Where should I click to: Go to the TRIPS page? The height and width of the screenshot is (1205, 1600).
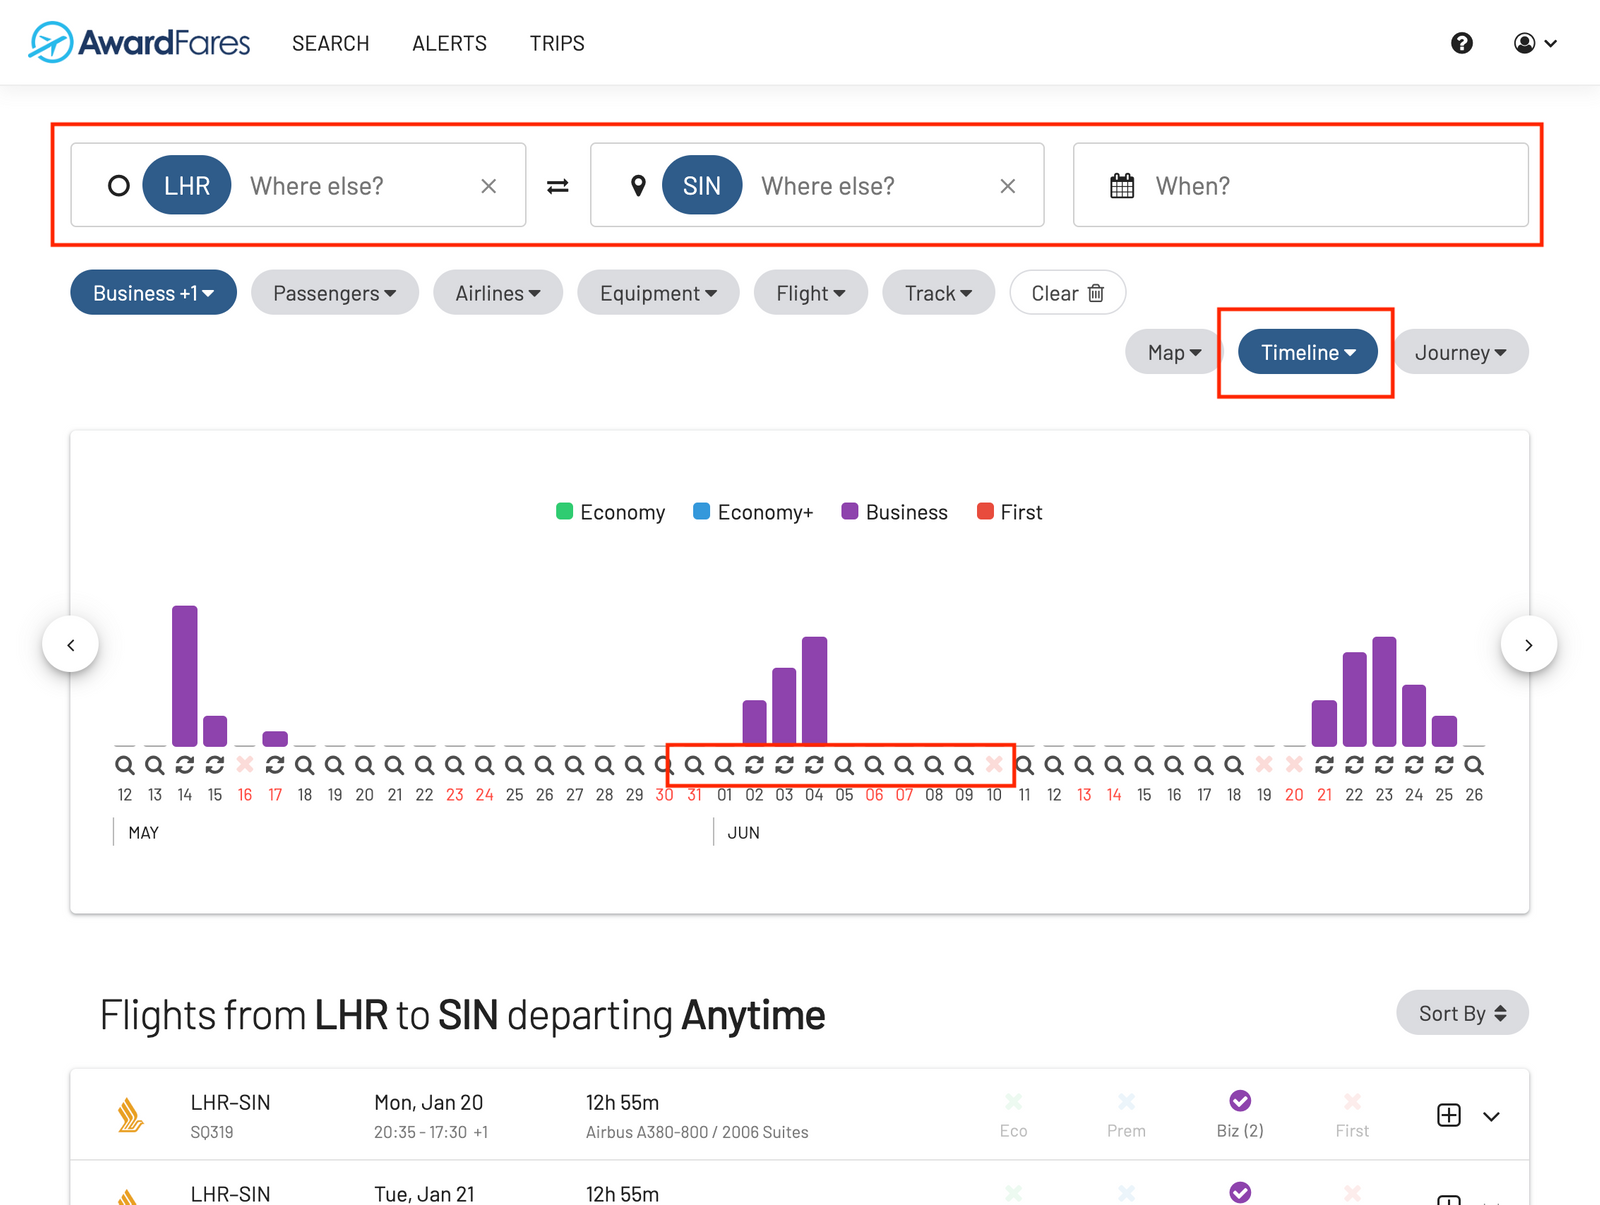click(x=557, y=43)
